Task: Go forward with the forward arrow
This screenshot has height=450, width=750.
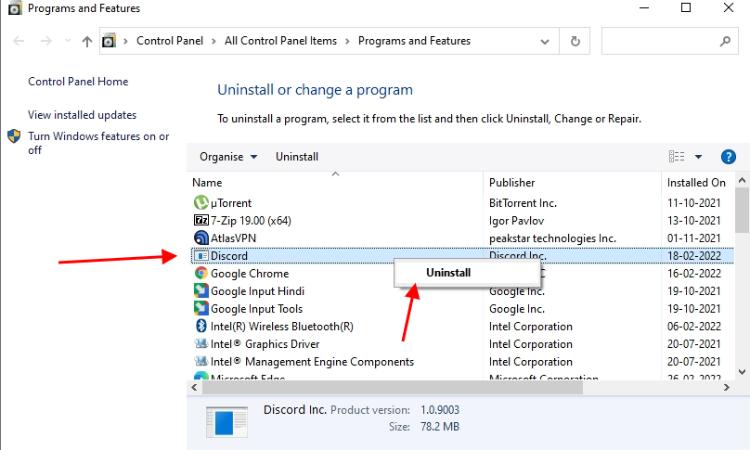Action: click(46, 41)
